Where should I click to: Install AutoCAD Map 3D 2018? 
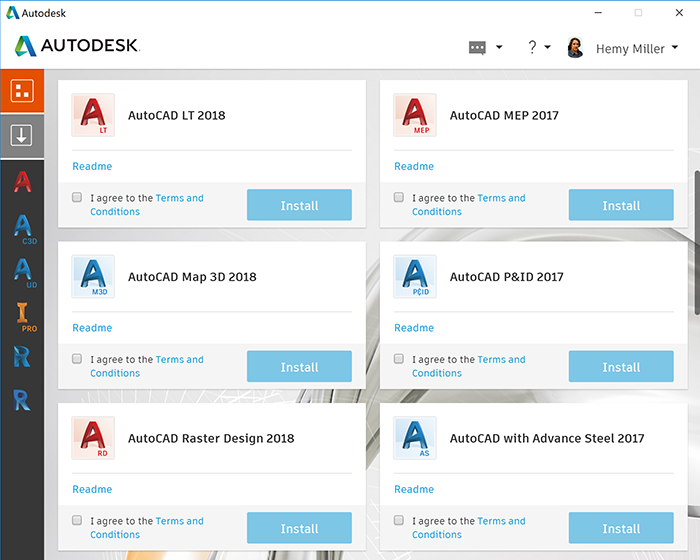pos(299,367)
